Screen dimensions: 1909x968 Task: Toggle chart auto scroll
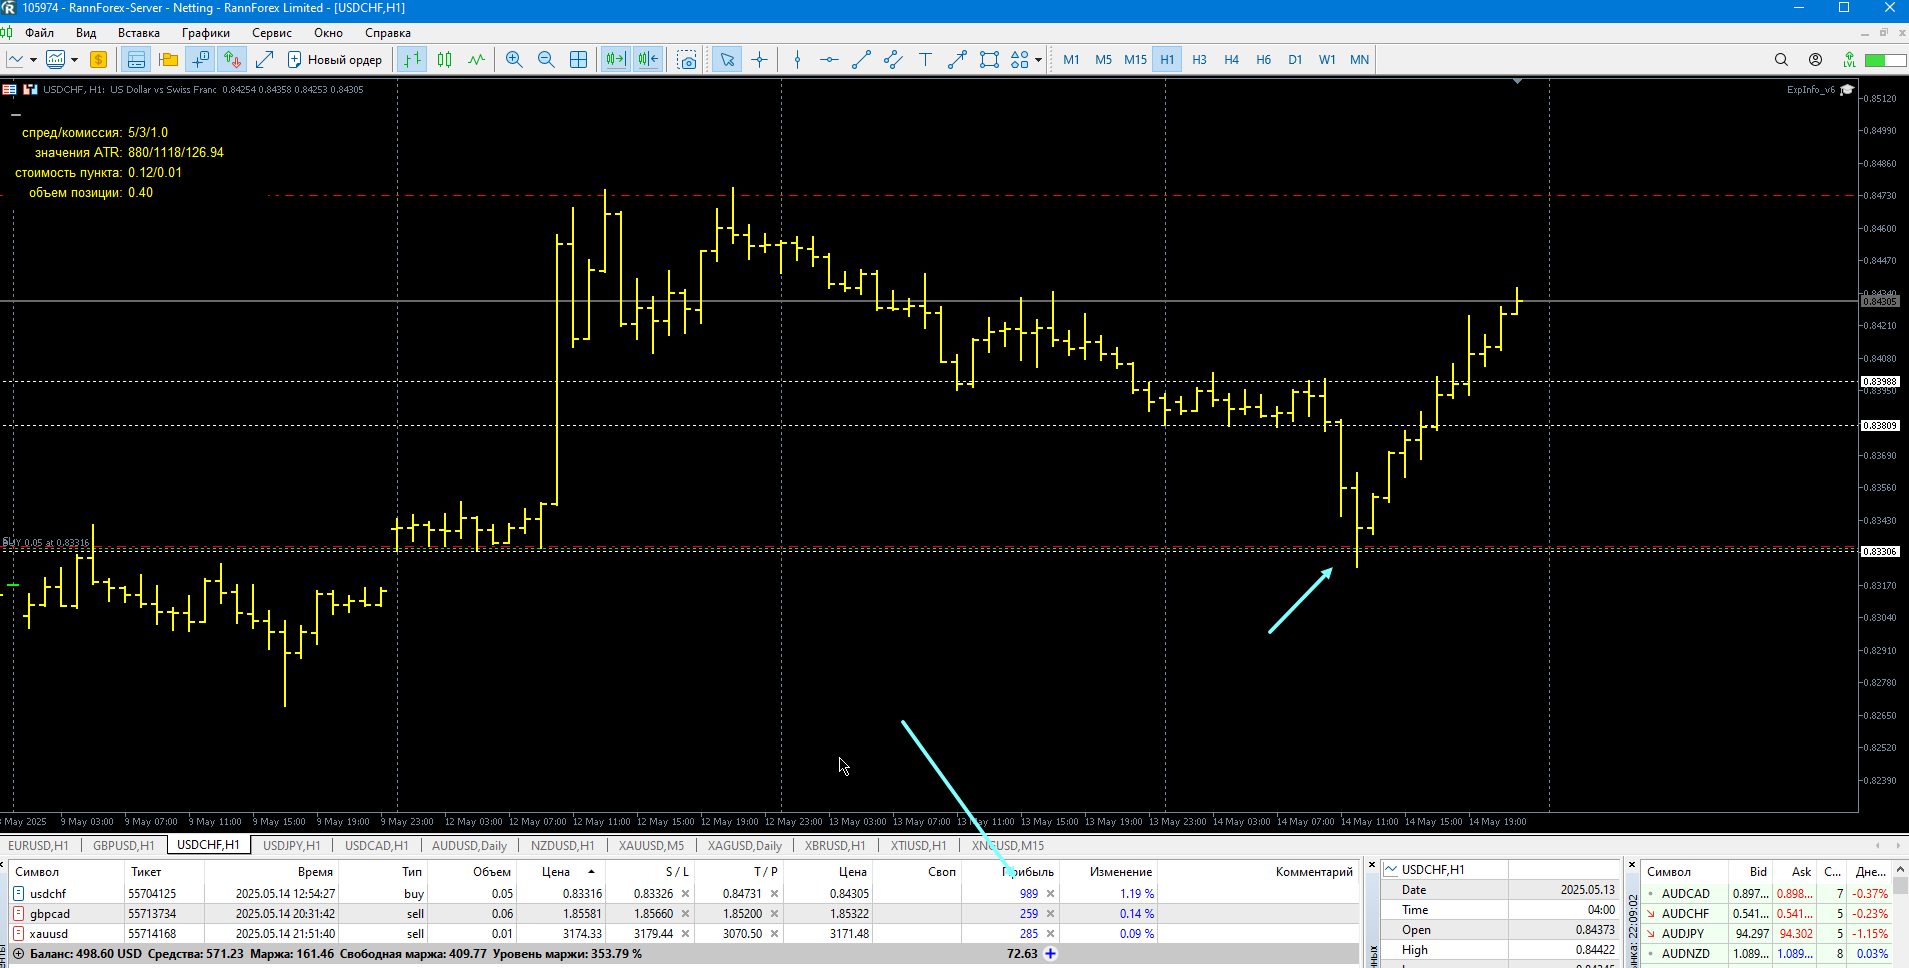pyautogui.click(x=616, y=60)
